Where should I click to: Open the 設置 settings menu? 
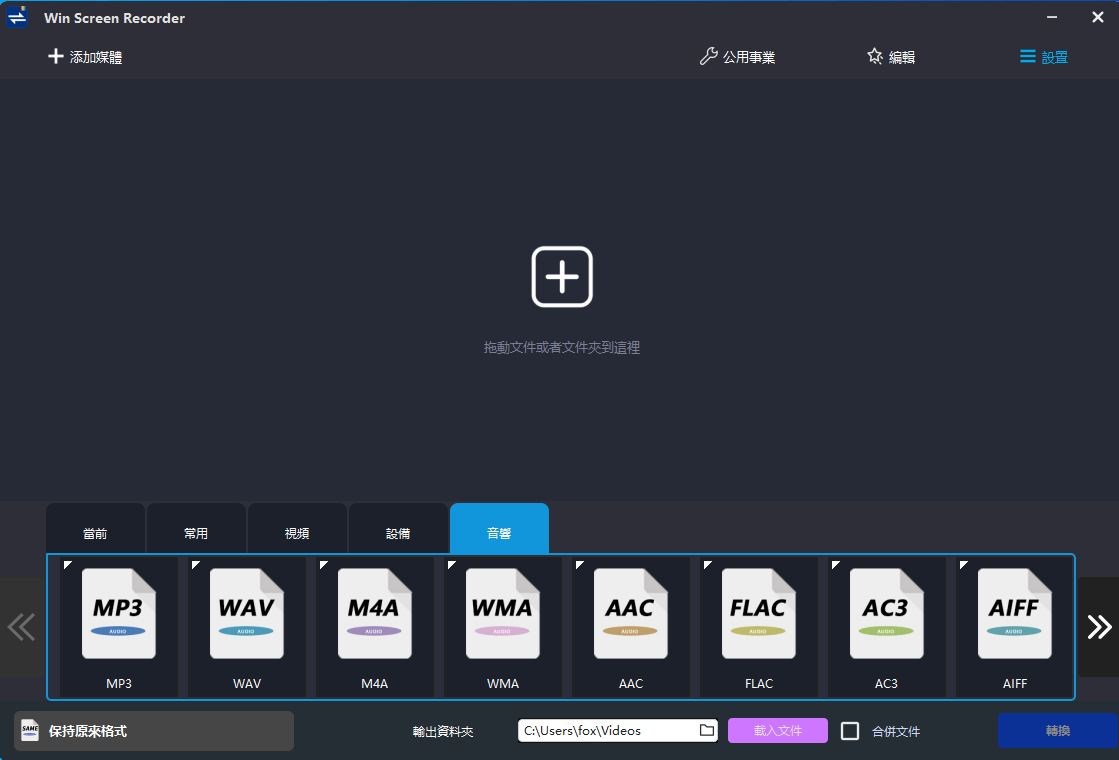1043,57
